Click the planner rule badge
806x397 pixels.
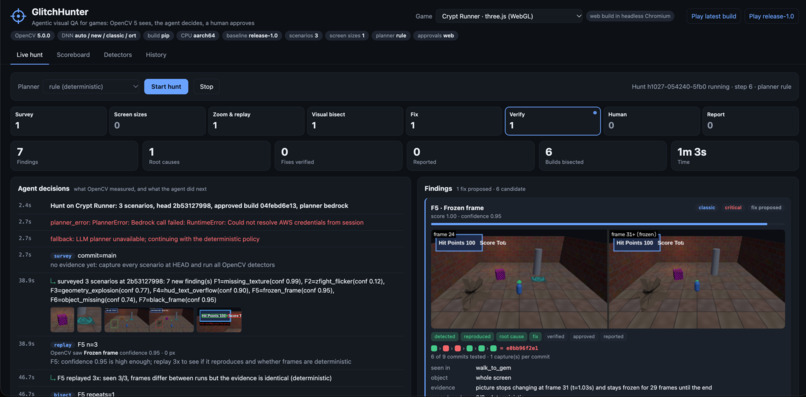coord(391,36)
